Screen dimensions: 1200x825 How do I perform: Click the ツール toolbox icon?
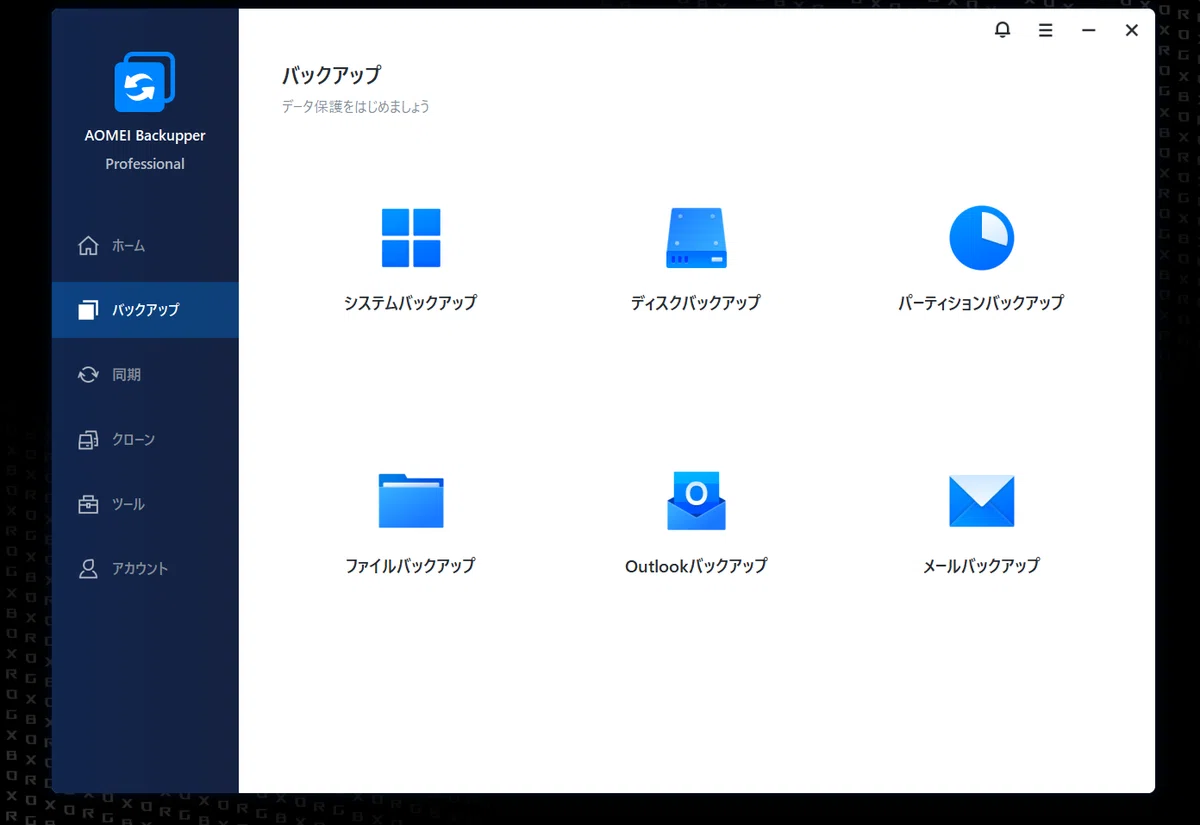pyautogui.click(x=88, y=504)
